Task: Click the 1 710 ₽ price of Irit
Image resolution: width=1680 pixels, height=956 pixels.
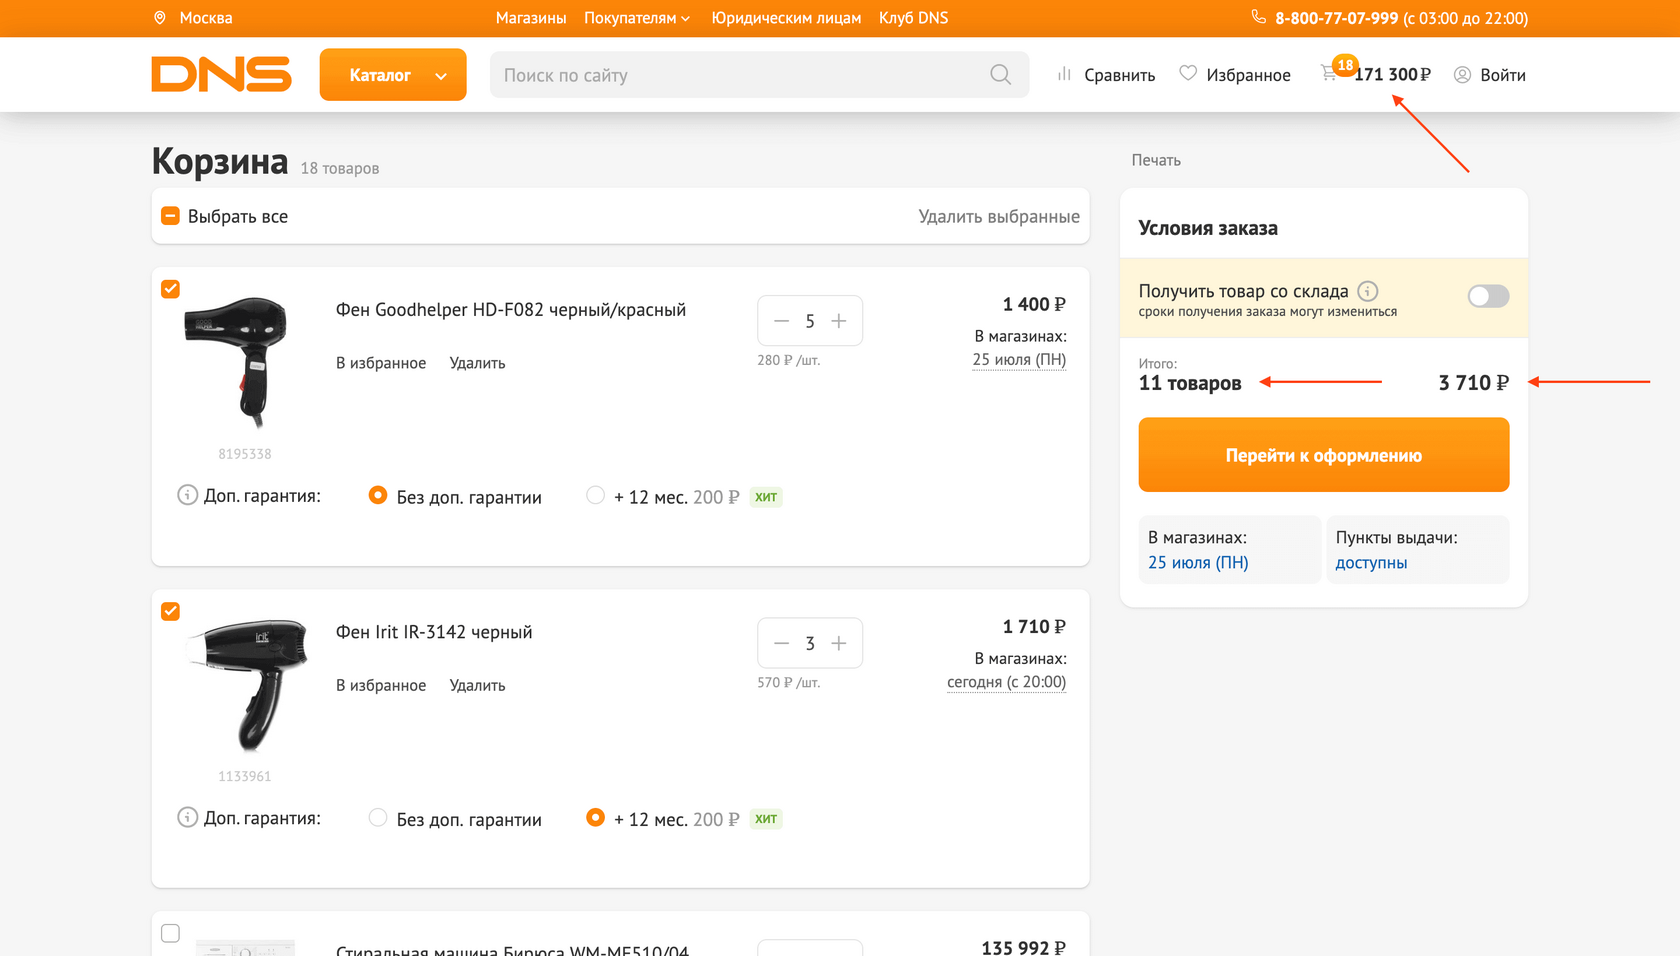Action: [1034, 626]
